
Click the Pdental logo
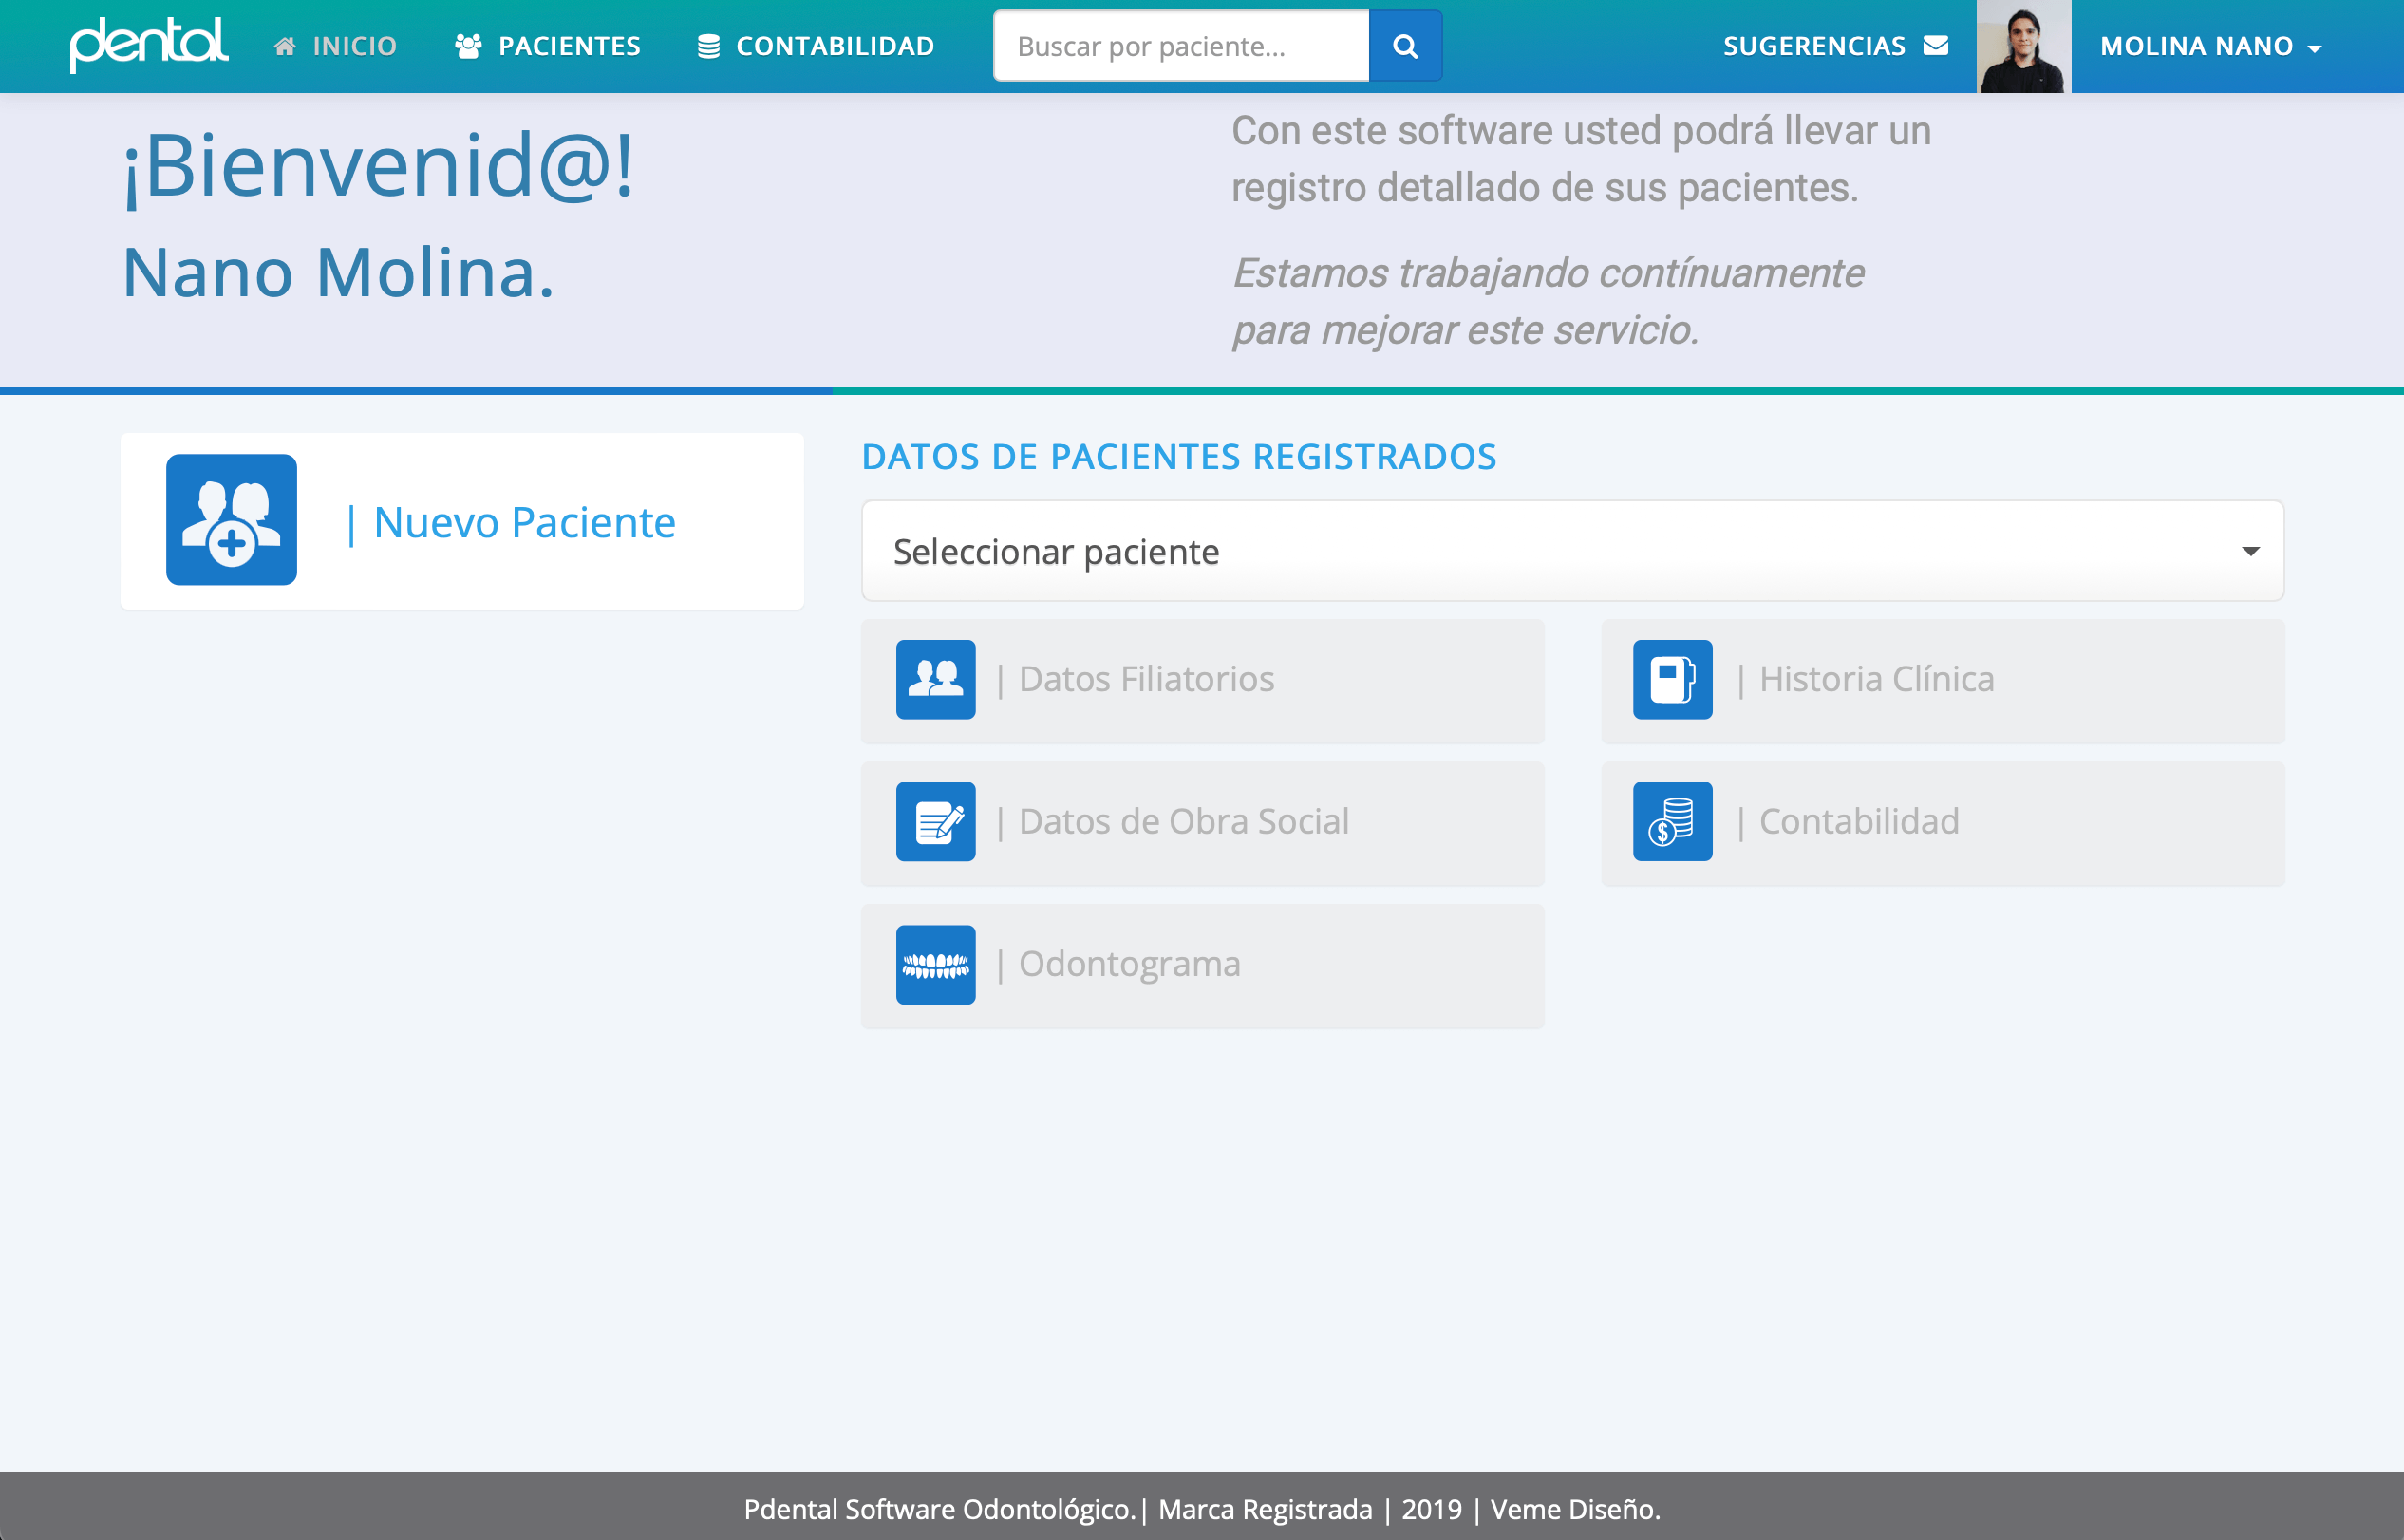click(x=149, y=44)
